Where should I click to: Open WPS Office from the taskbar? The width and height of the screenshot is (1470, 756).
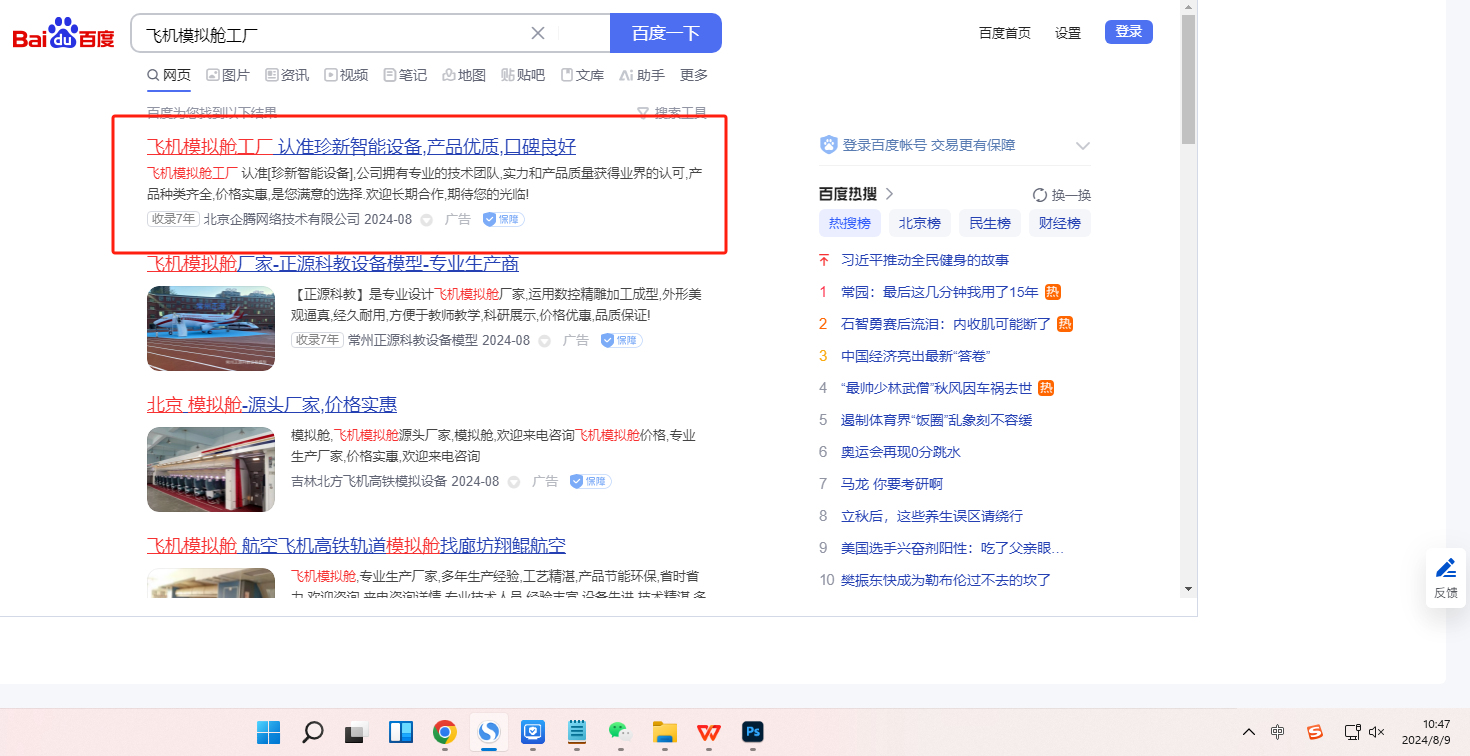[708, 732]
